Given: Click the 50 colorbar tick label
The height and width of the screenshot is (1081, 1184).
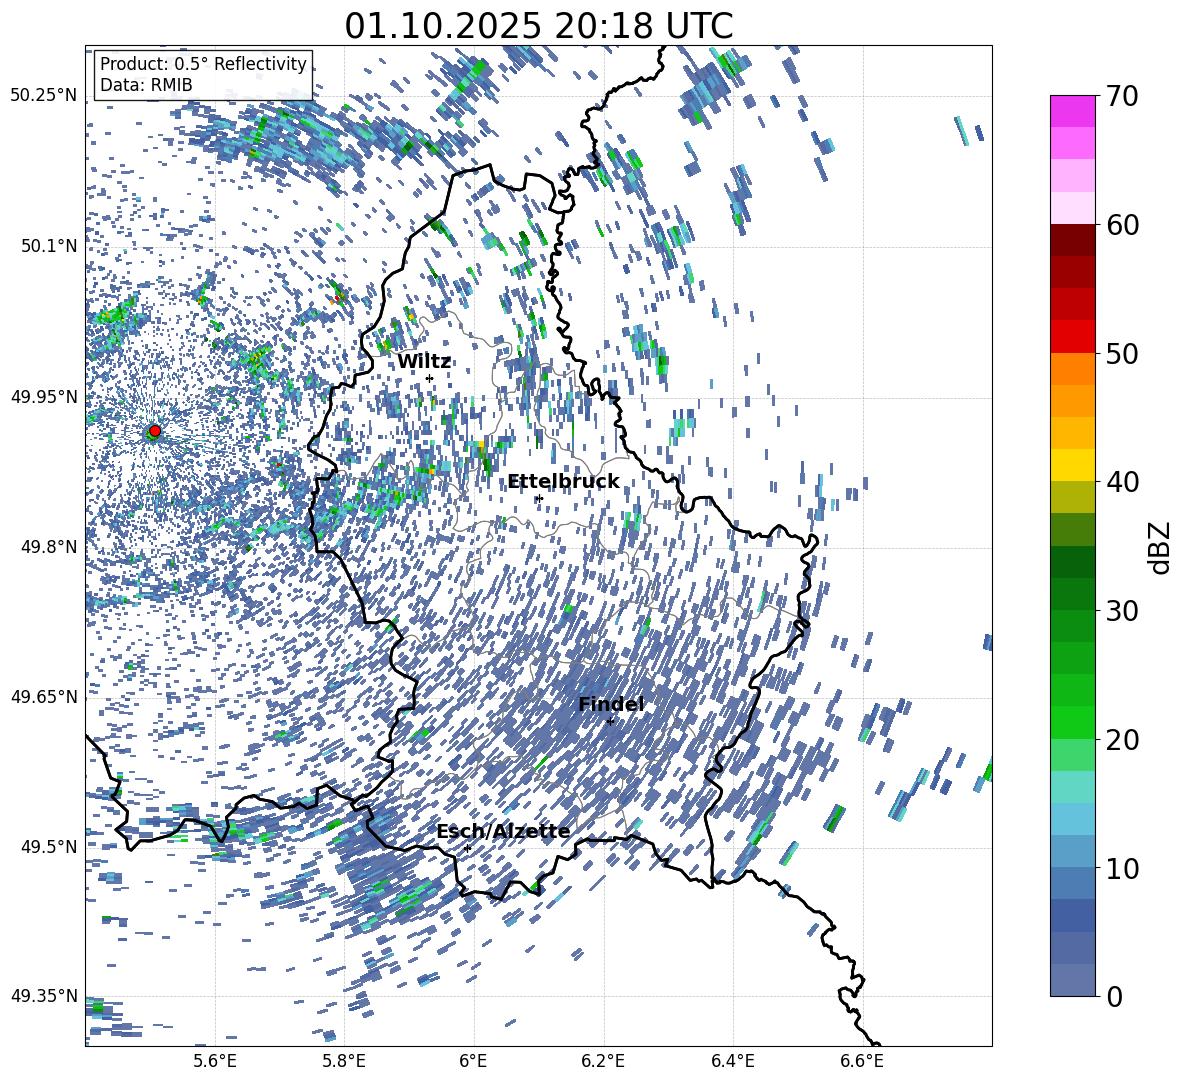Looking at the screenshot, I should pyautogui.click(x=1122, y=353).
